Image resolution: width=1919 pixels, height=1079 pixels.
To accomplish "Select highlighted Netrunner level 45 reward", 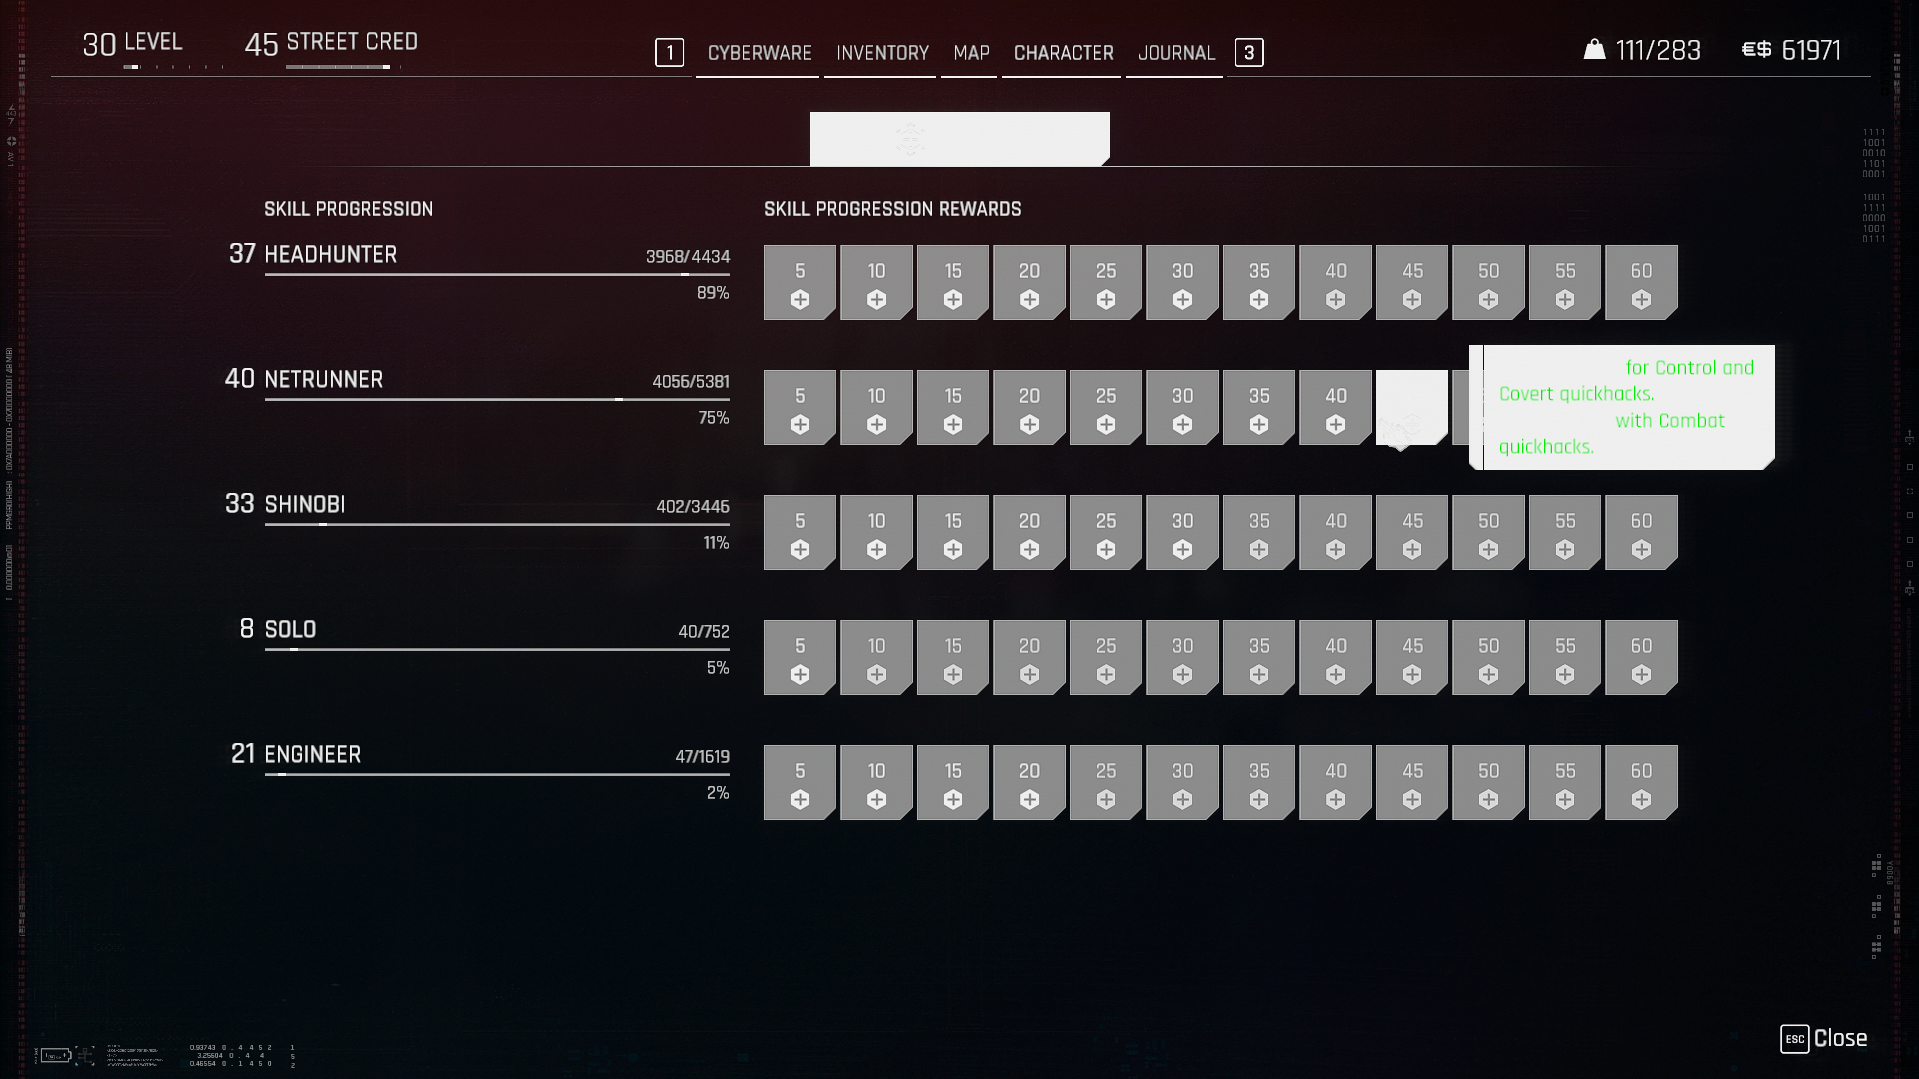I will point(1411,408).
